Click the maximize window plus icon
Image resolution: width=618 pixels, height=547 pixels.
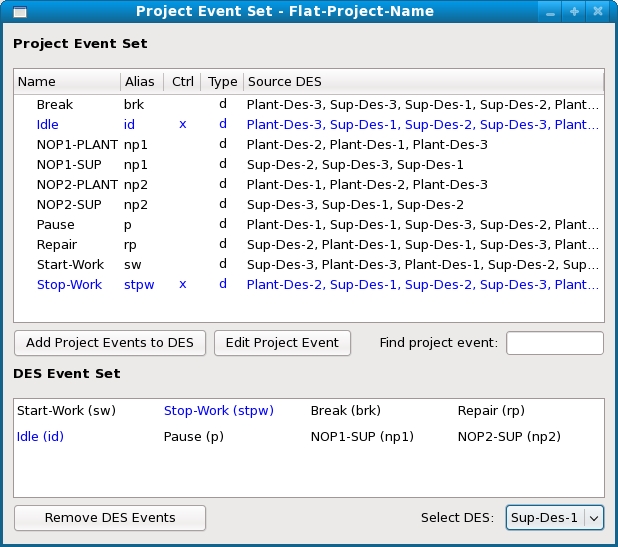click(574, 12)
